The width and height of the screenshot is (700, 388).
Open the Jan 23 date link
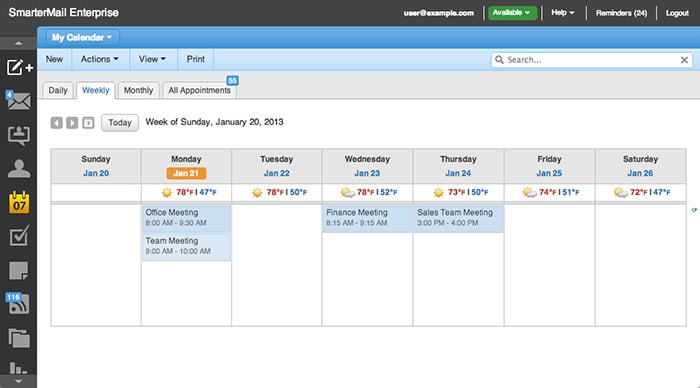(367, 173)
